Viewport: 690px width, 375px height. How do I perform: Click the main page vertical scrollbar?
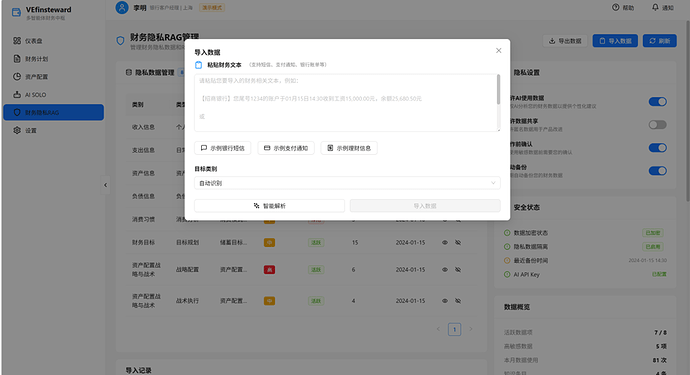point(687,111)
